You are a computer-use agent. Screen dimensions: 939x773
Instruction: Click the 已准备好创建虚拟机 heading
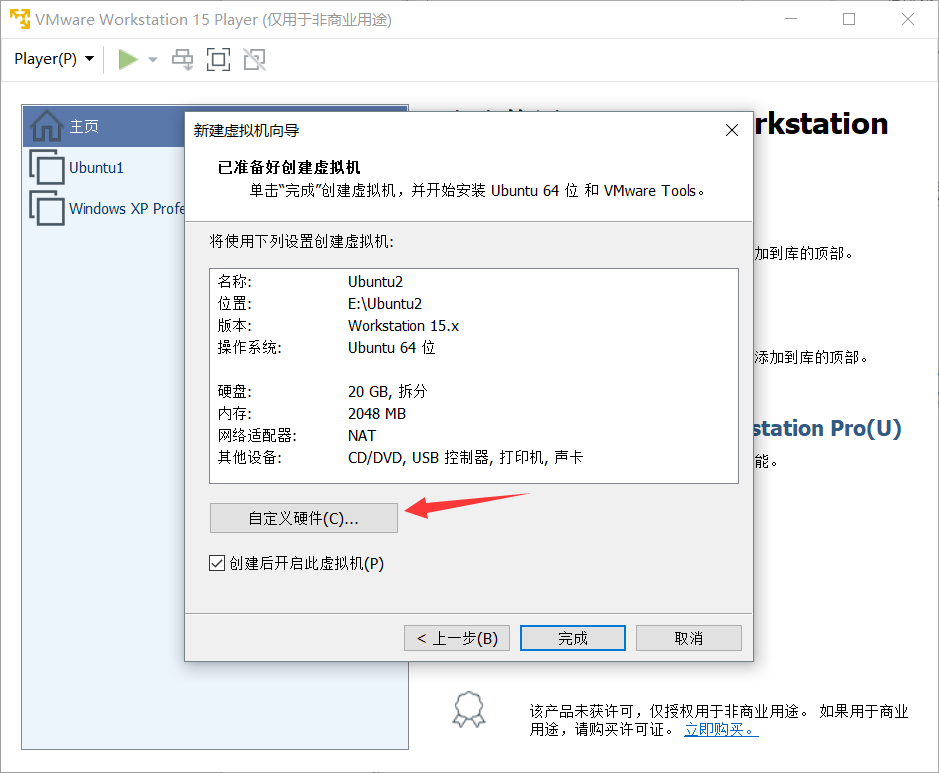(x=289, y=167)
